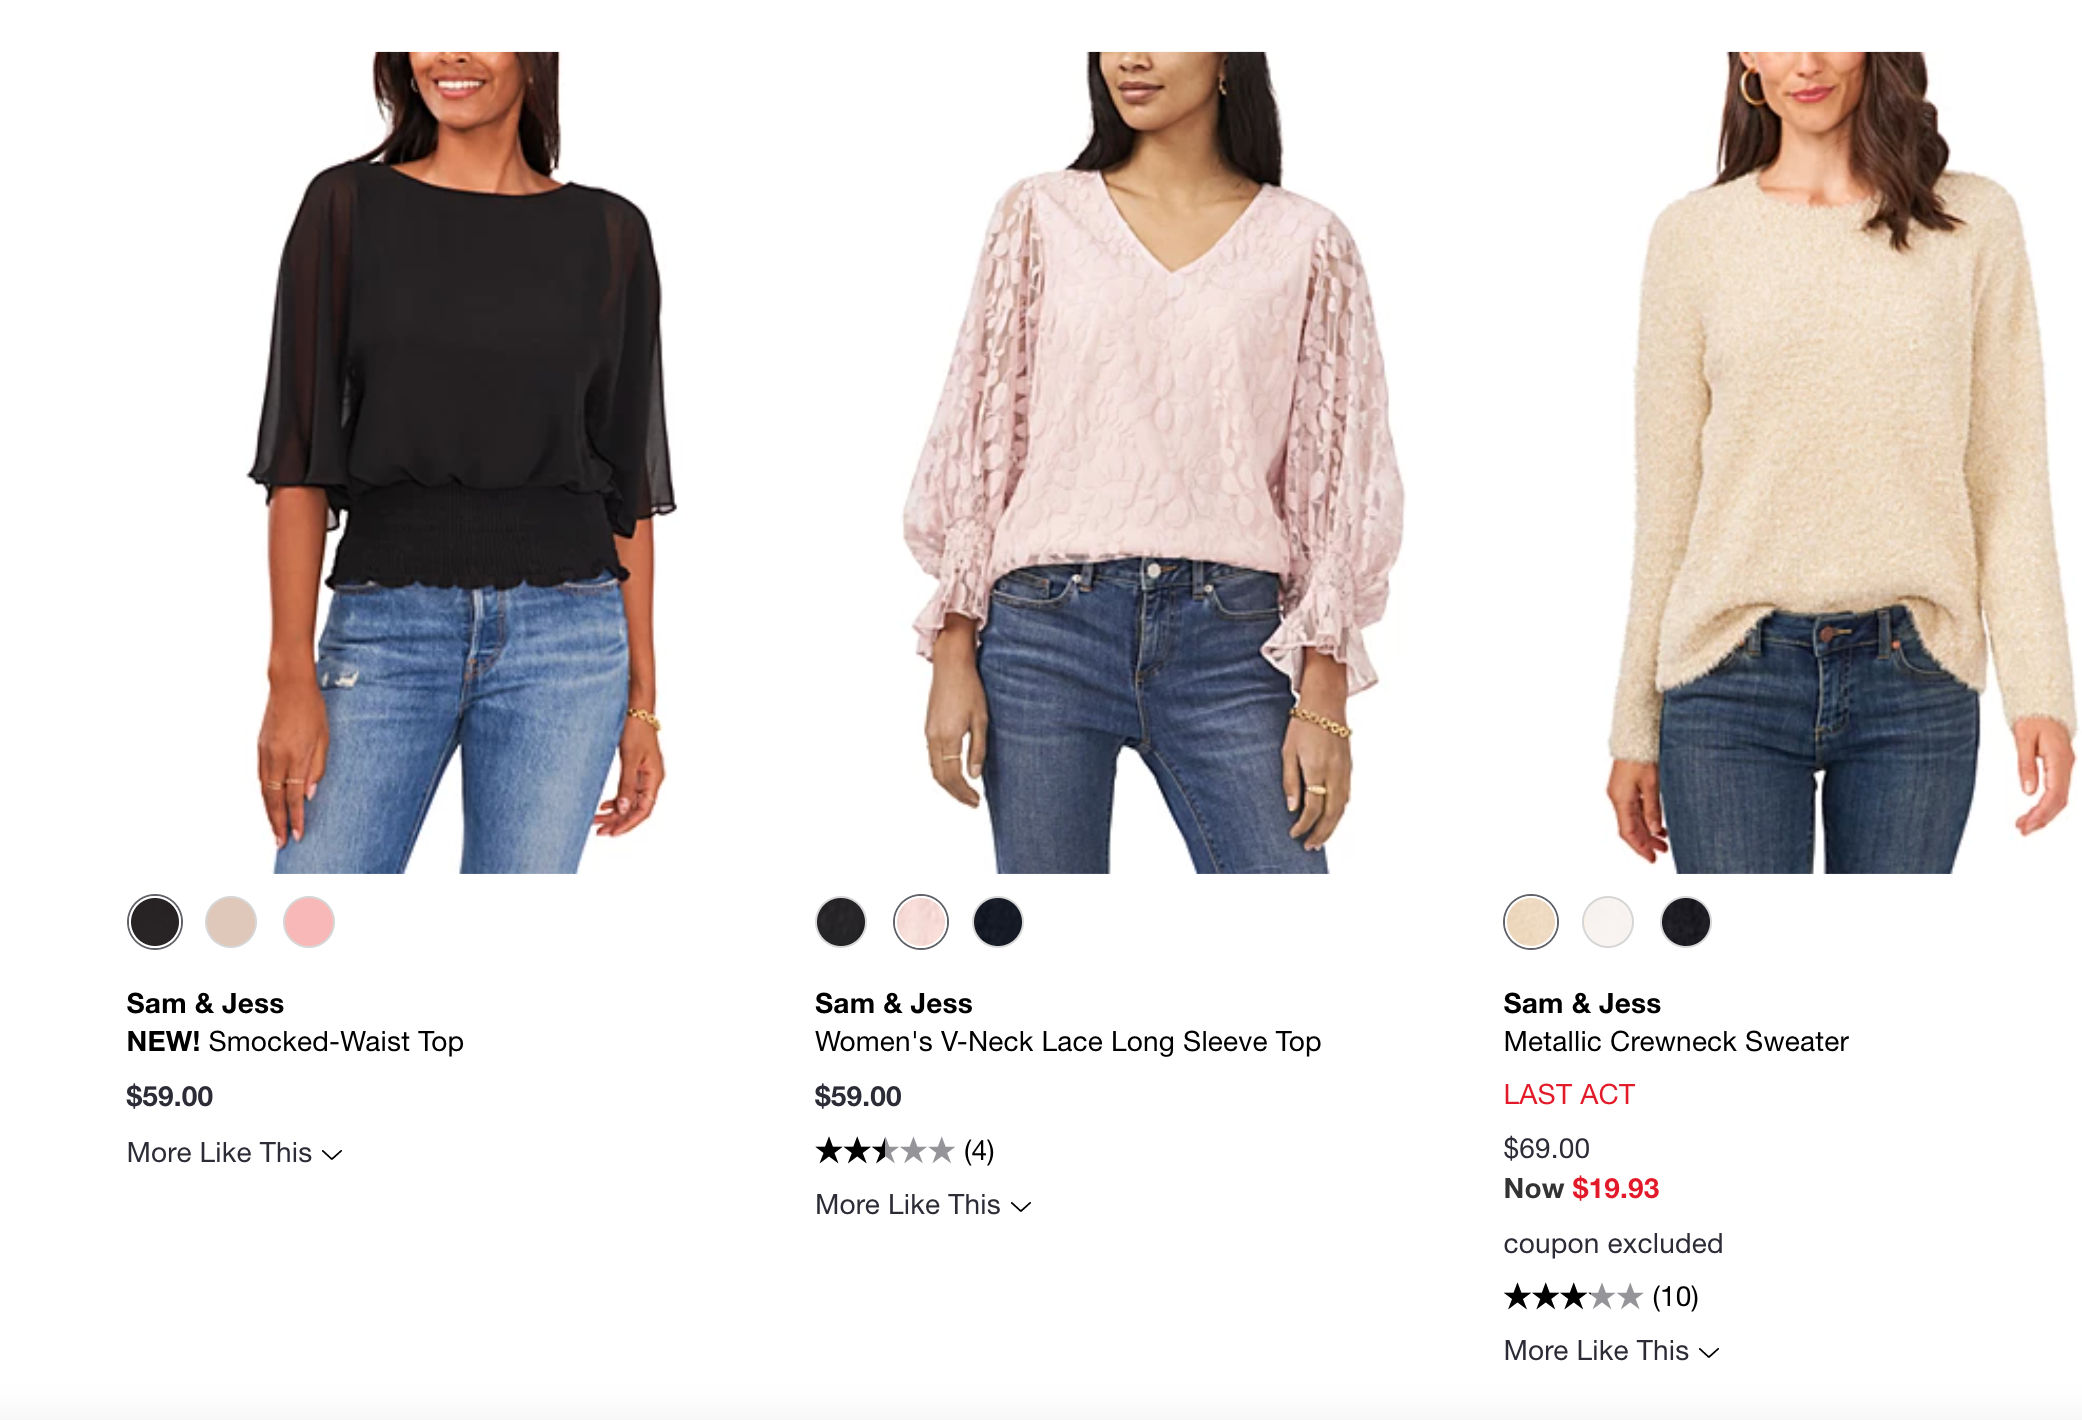
Task: Choose beige swatch for Smocked-Waist Top
Action: [231, 921]
